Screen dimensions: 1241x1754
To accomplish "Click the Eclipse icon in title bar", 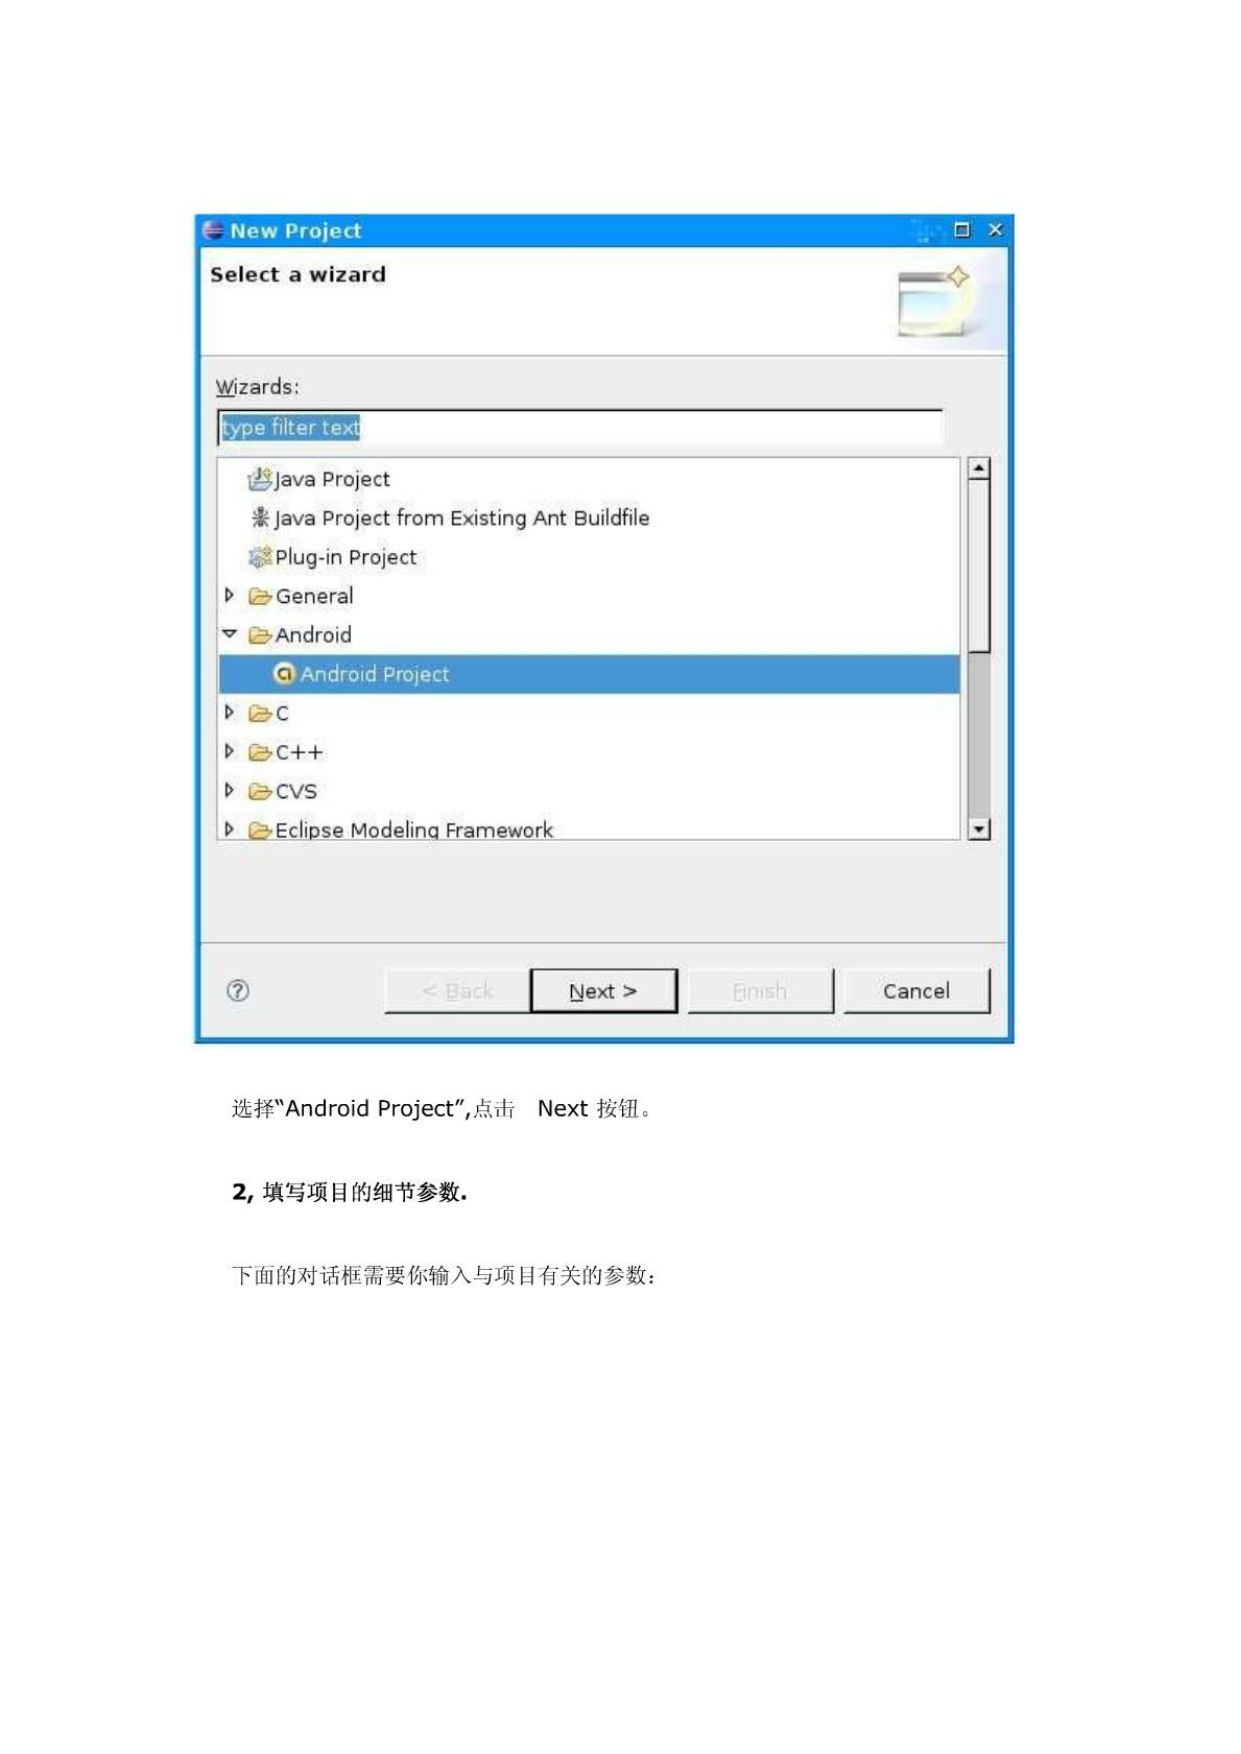I will 213,230.
